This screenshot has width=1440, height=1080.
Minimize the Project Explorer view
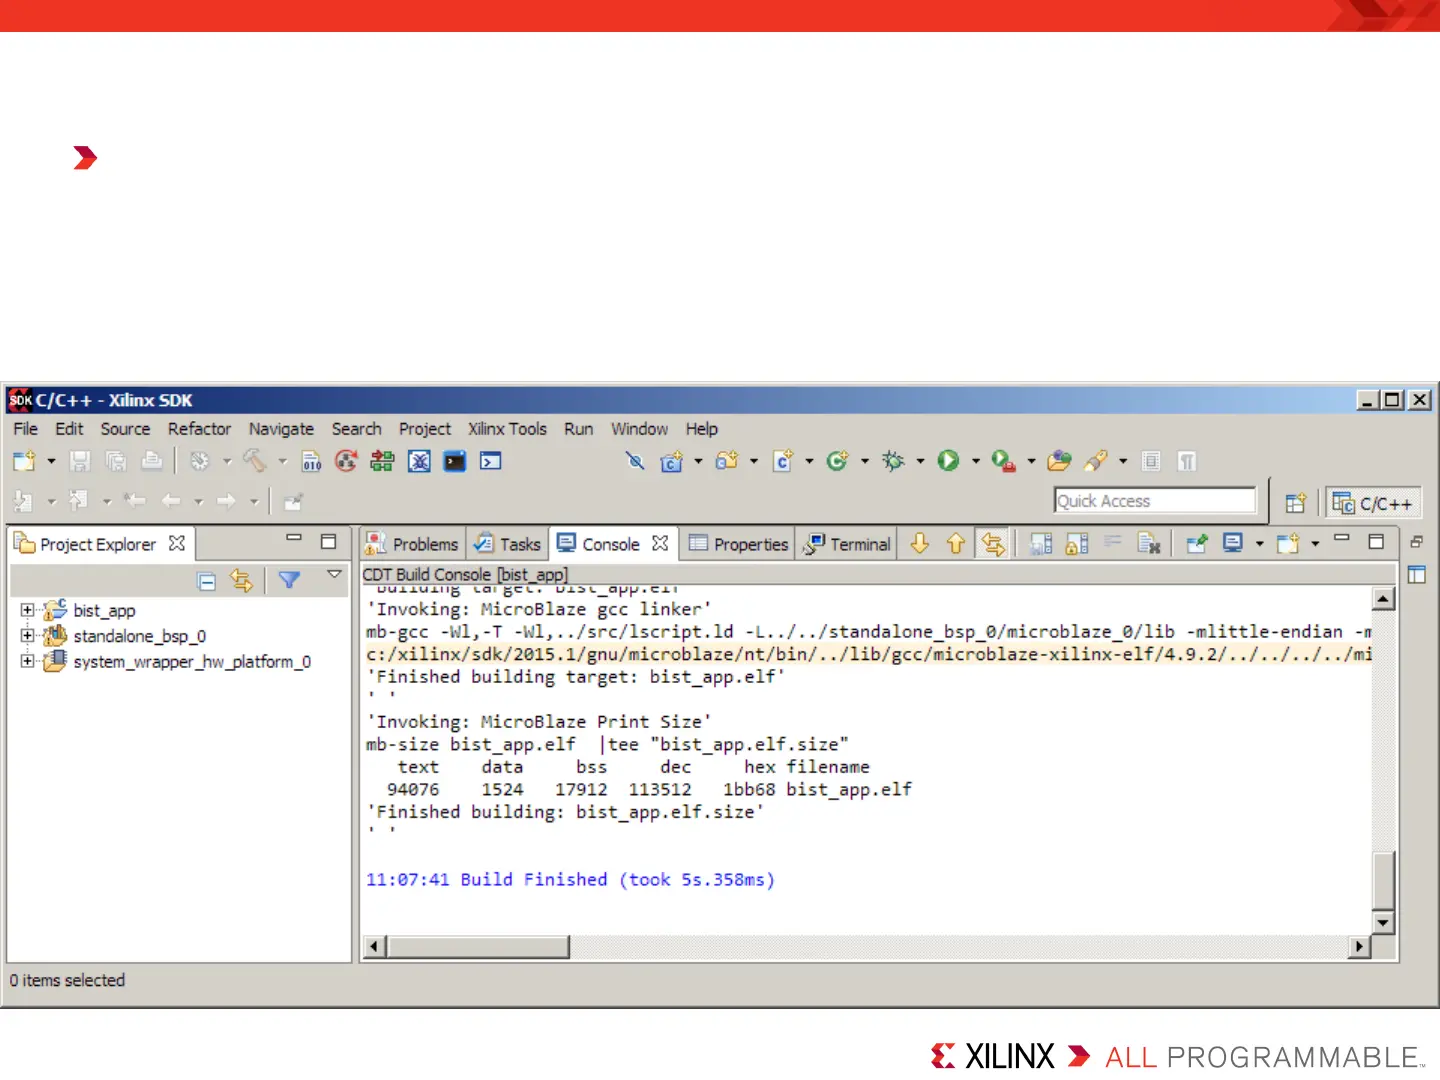pos(294,538)
